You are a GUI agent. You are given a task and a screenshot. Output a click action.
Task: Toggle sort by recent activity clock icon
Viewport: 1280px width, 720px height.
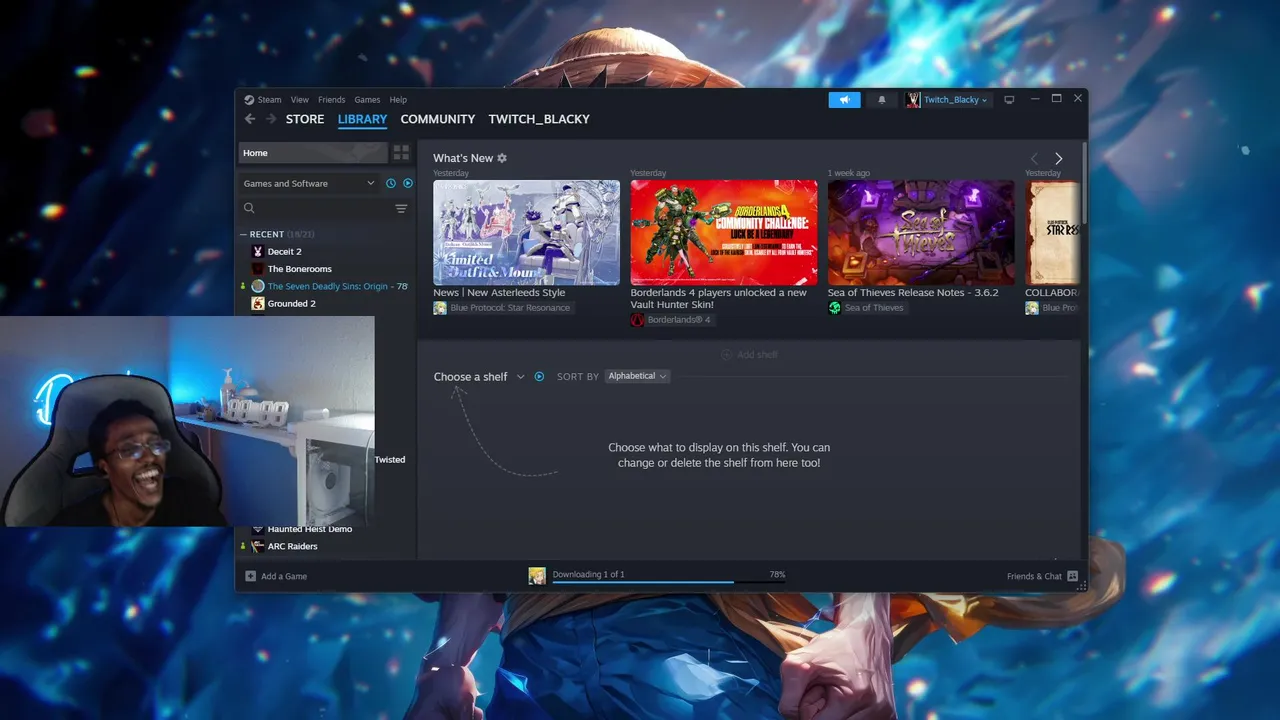point(391,183)
